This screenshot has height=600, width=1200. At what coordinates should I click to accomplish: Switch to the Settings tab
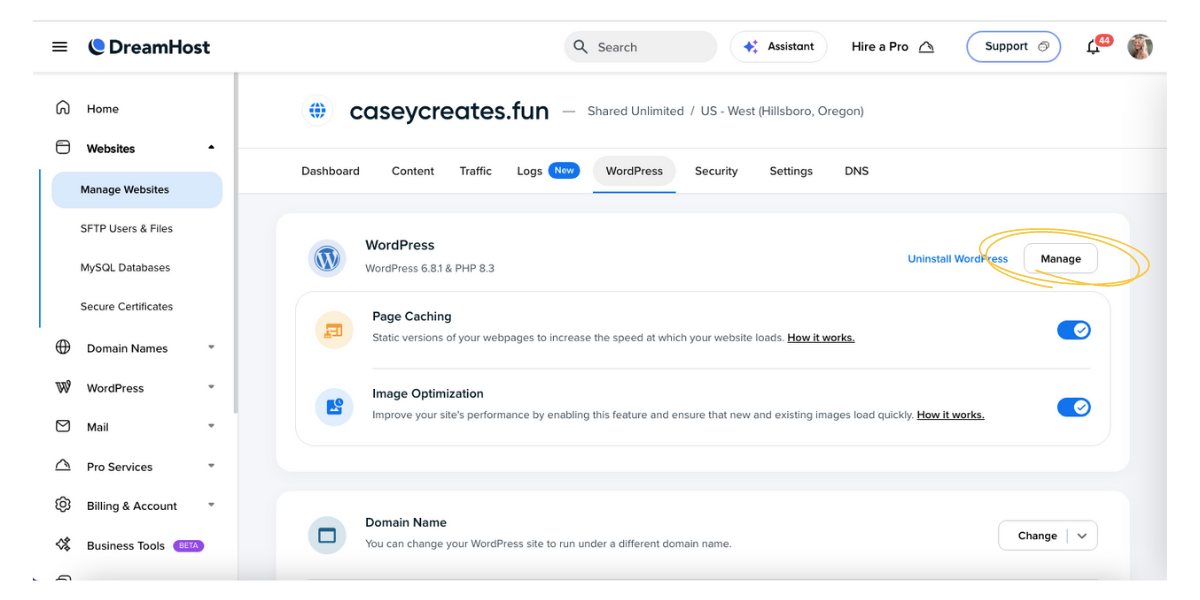[x=791, y=171]
